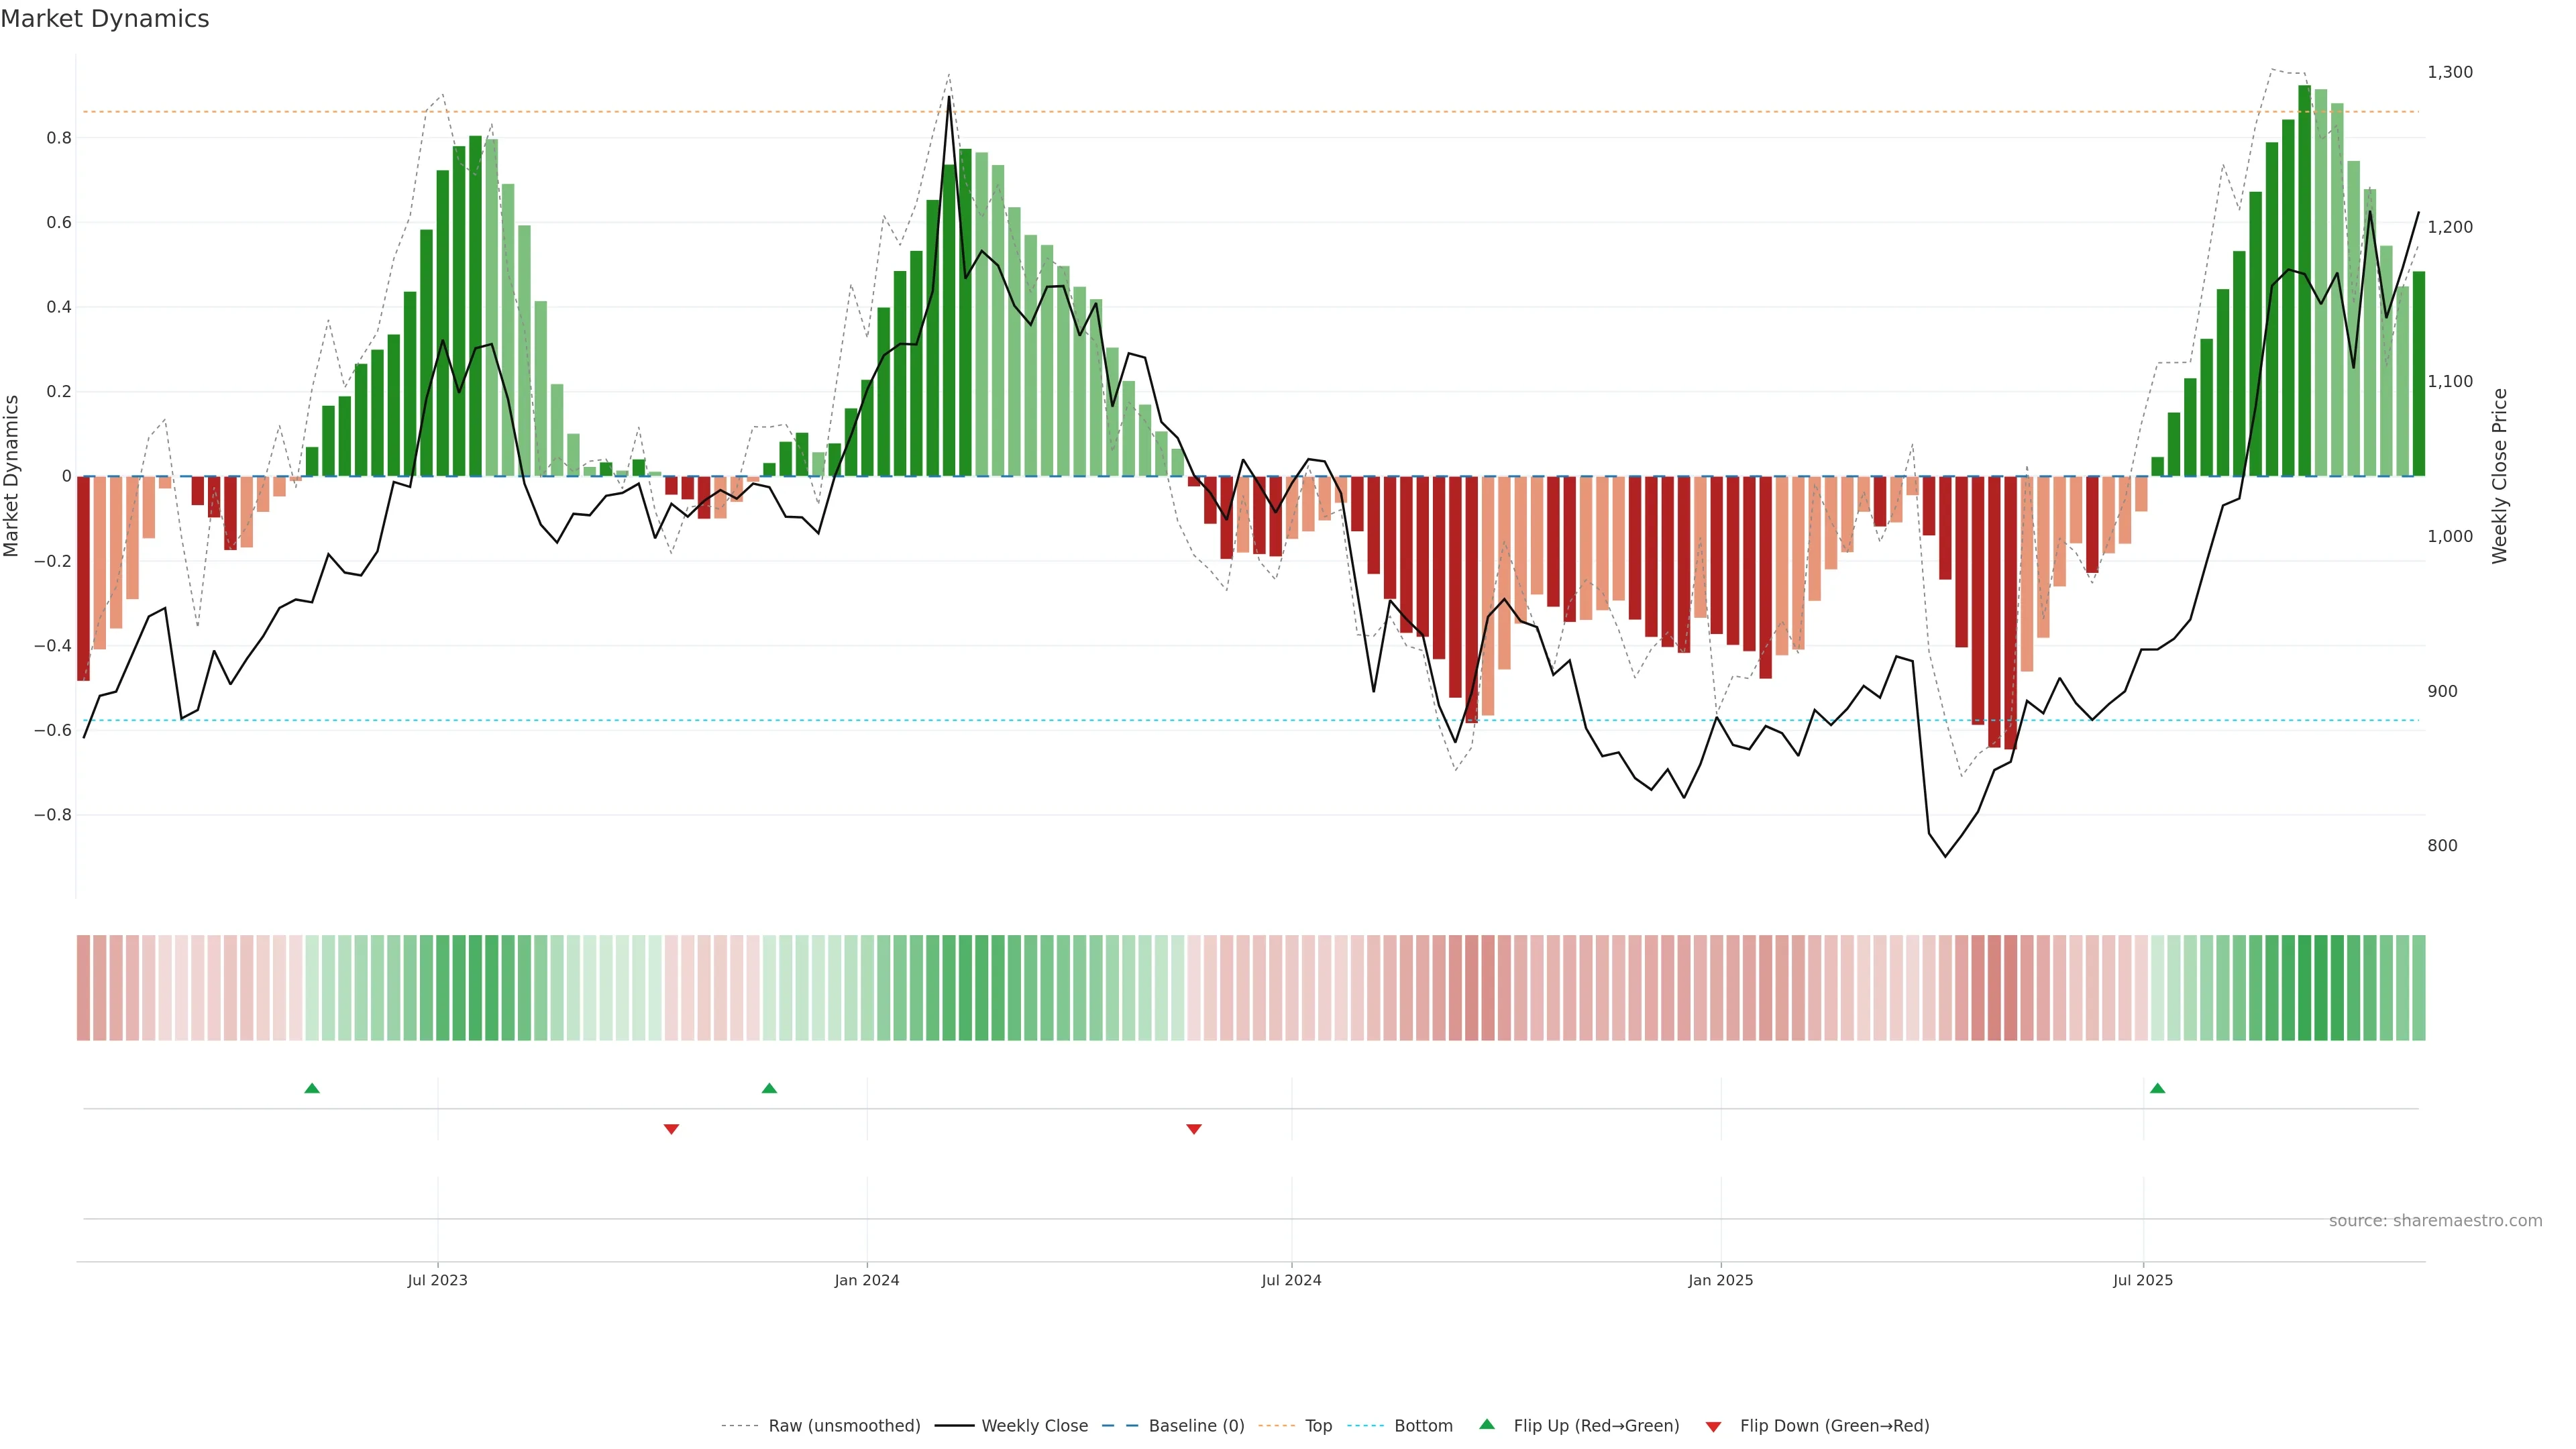
Task: Click the Flip Down legend triangle icon
Action: (1713, 1427)
